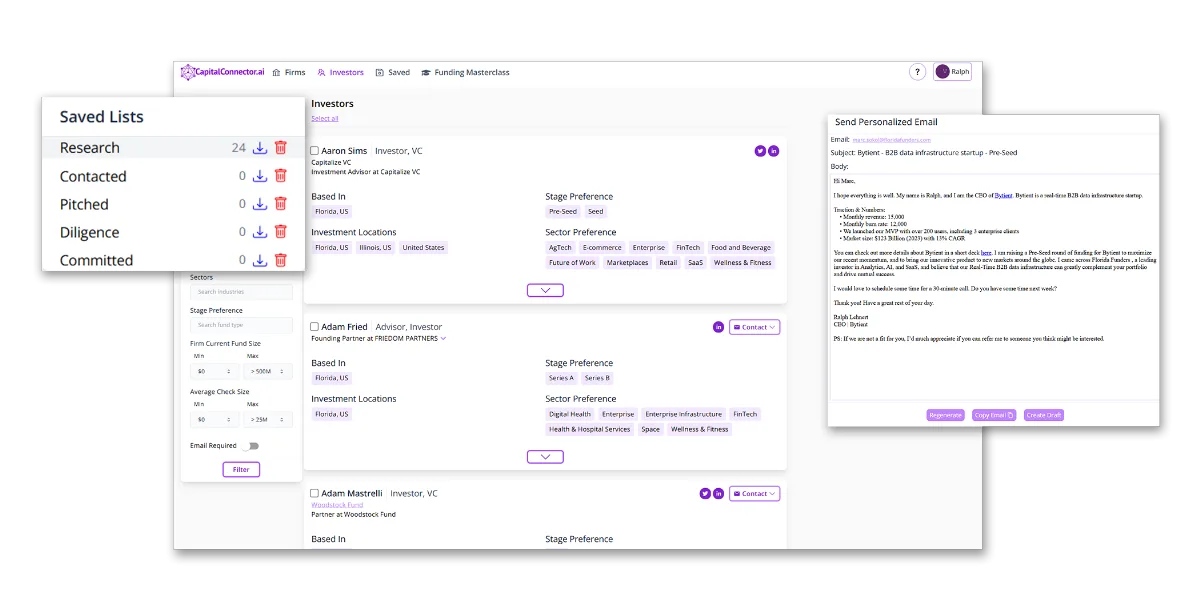Open Adam Mastrelli's LinkedIn profile icon
This screenshot has height=610, width=1200.
click(x=718, y=494)
